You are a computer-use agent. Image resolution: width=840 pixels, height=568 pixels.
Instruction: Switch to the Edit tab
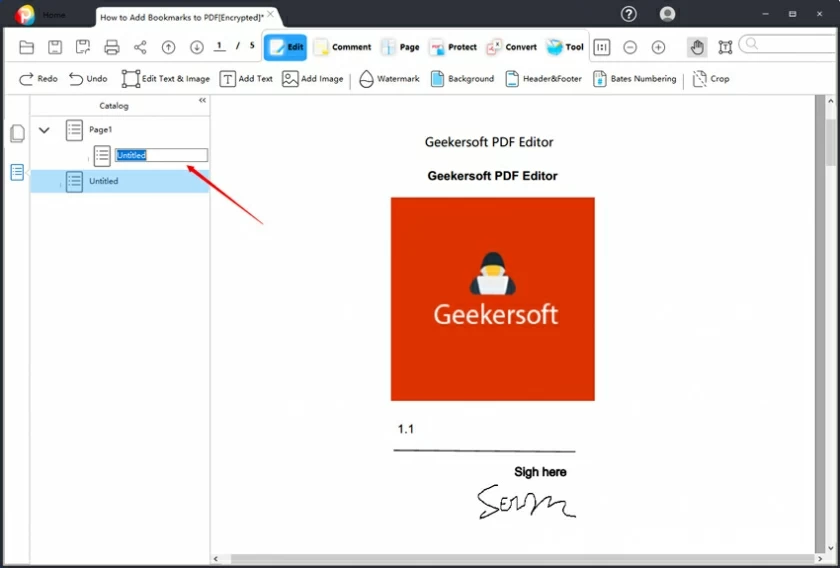tap(285, 47)
